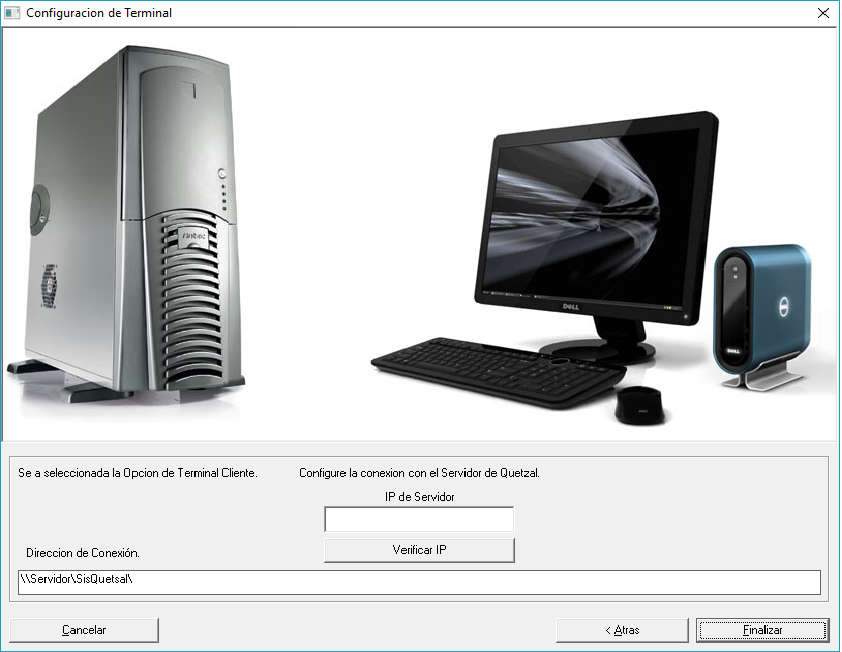Click the \\Servidor\SisQuetsal\ connection path field
This screenshot has height=652, width=842.
click(419, 582)
